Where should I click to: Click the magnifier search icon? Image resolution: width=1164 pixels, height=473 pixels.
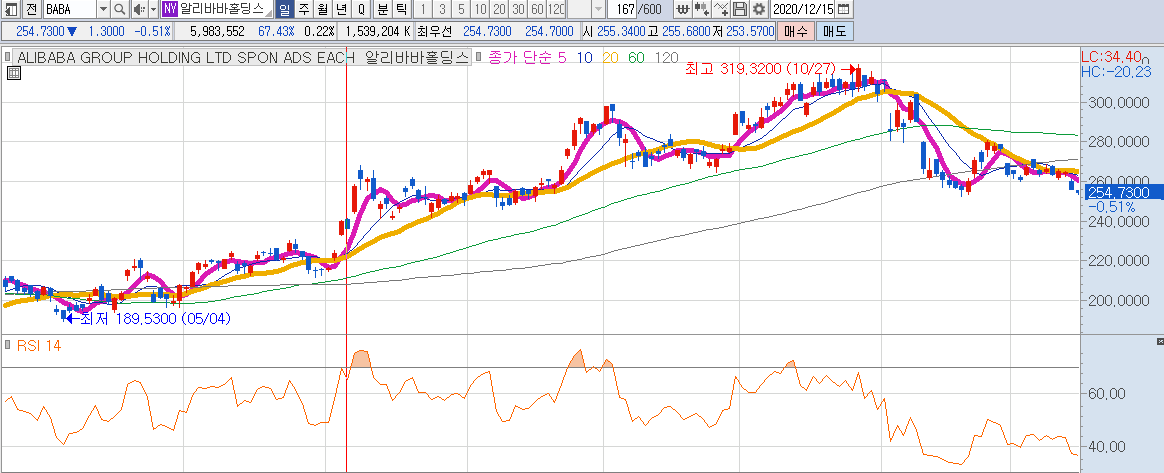[120, 10]
